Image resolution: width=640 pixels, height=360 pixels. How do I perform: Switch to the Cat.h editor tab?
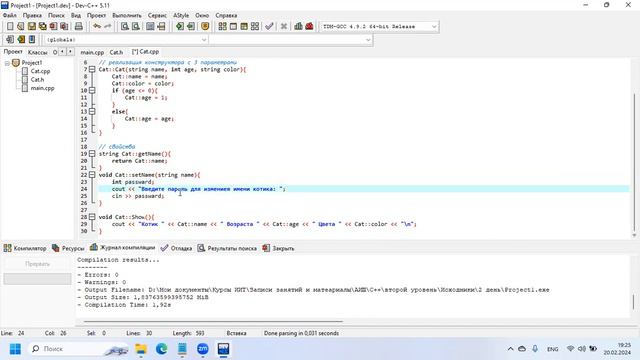point(116,52)
